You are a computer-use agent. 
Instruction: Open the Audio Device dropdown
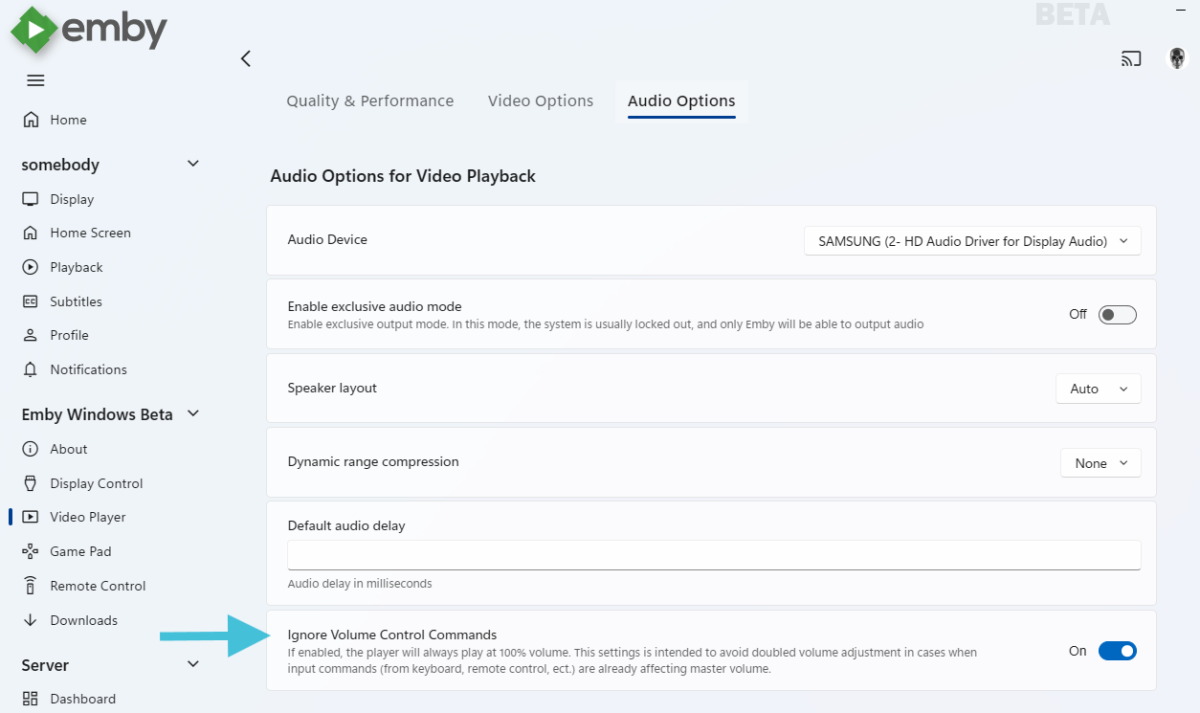click(972, 241)
